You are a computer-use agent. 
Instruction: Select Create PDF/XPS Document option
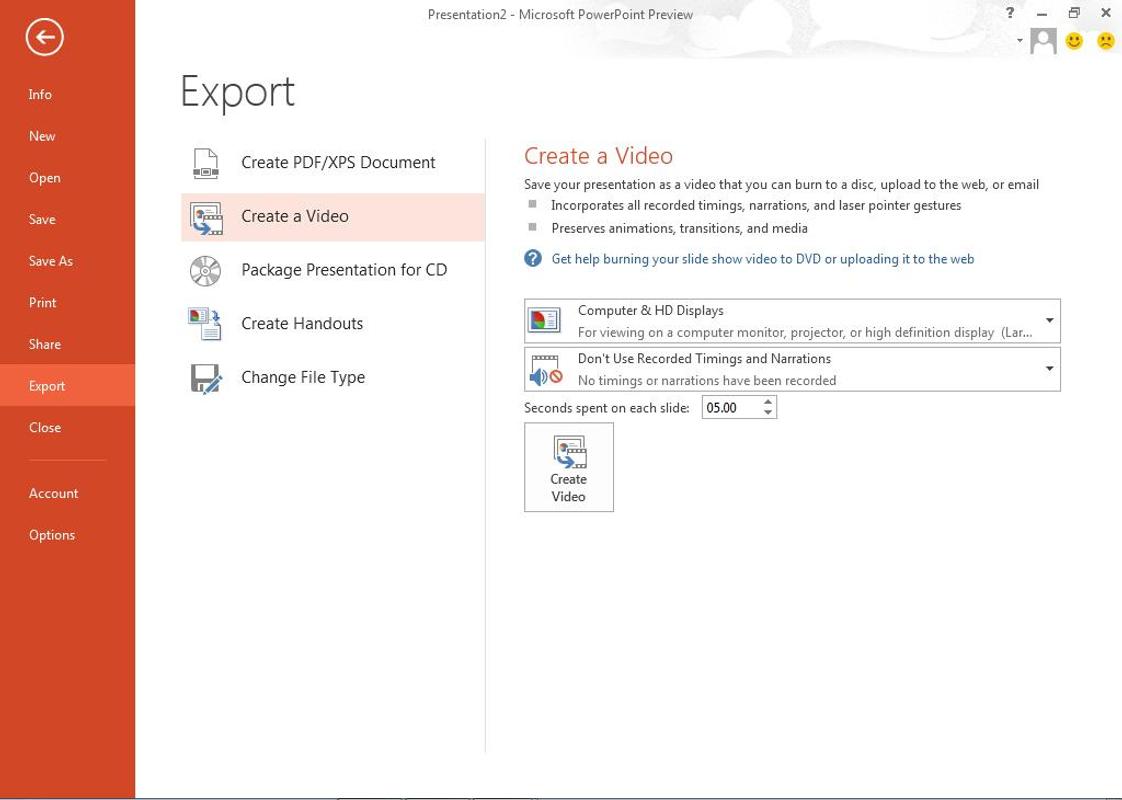click(x=333, y=163)
